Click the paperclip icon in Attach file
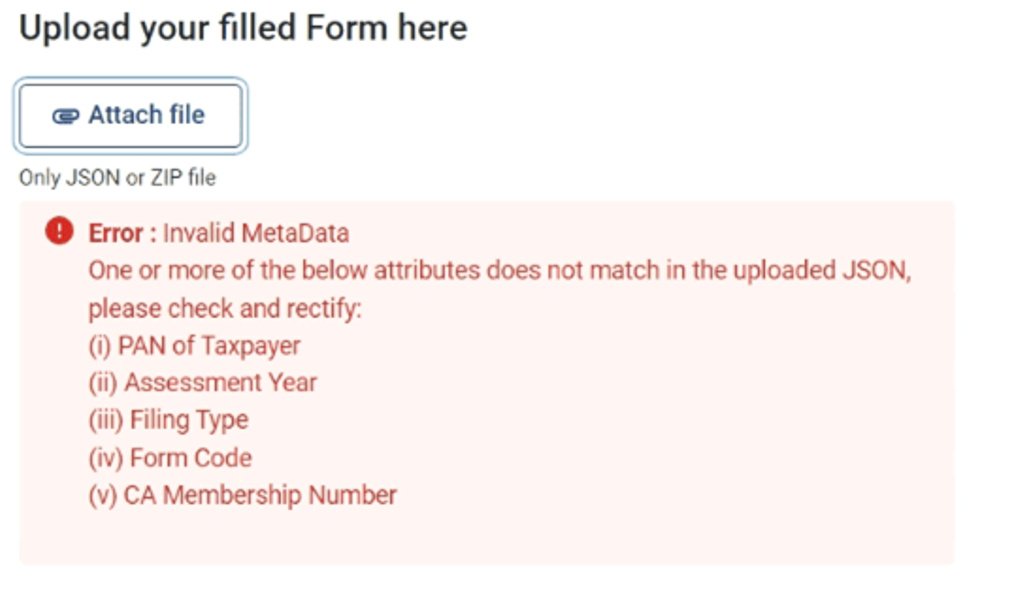The height and width of the screenshot is (598, 1034). click(66, 117)
